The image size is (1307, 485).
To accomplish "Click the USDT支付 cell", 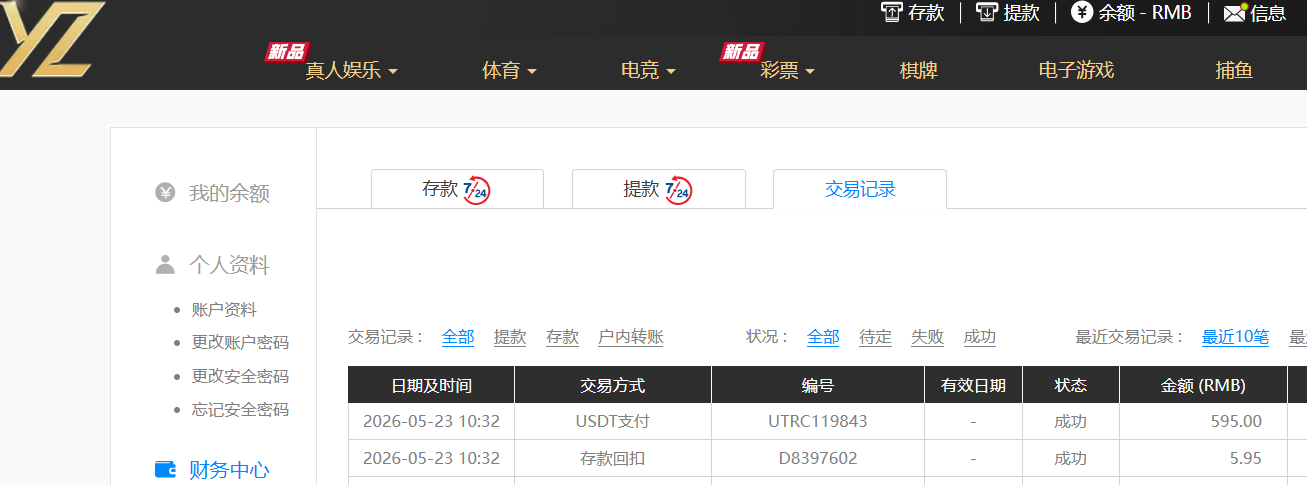I will coord(613,421).
